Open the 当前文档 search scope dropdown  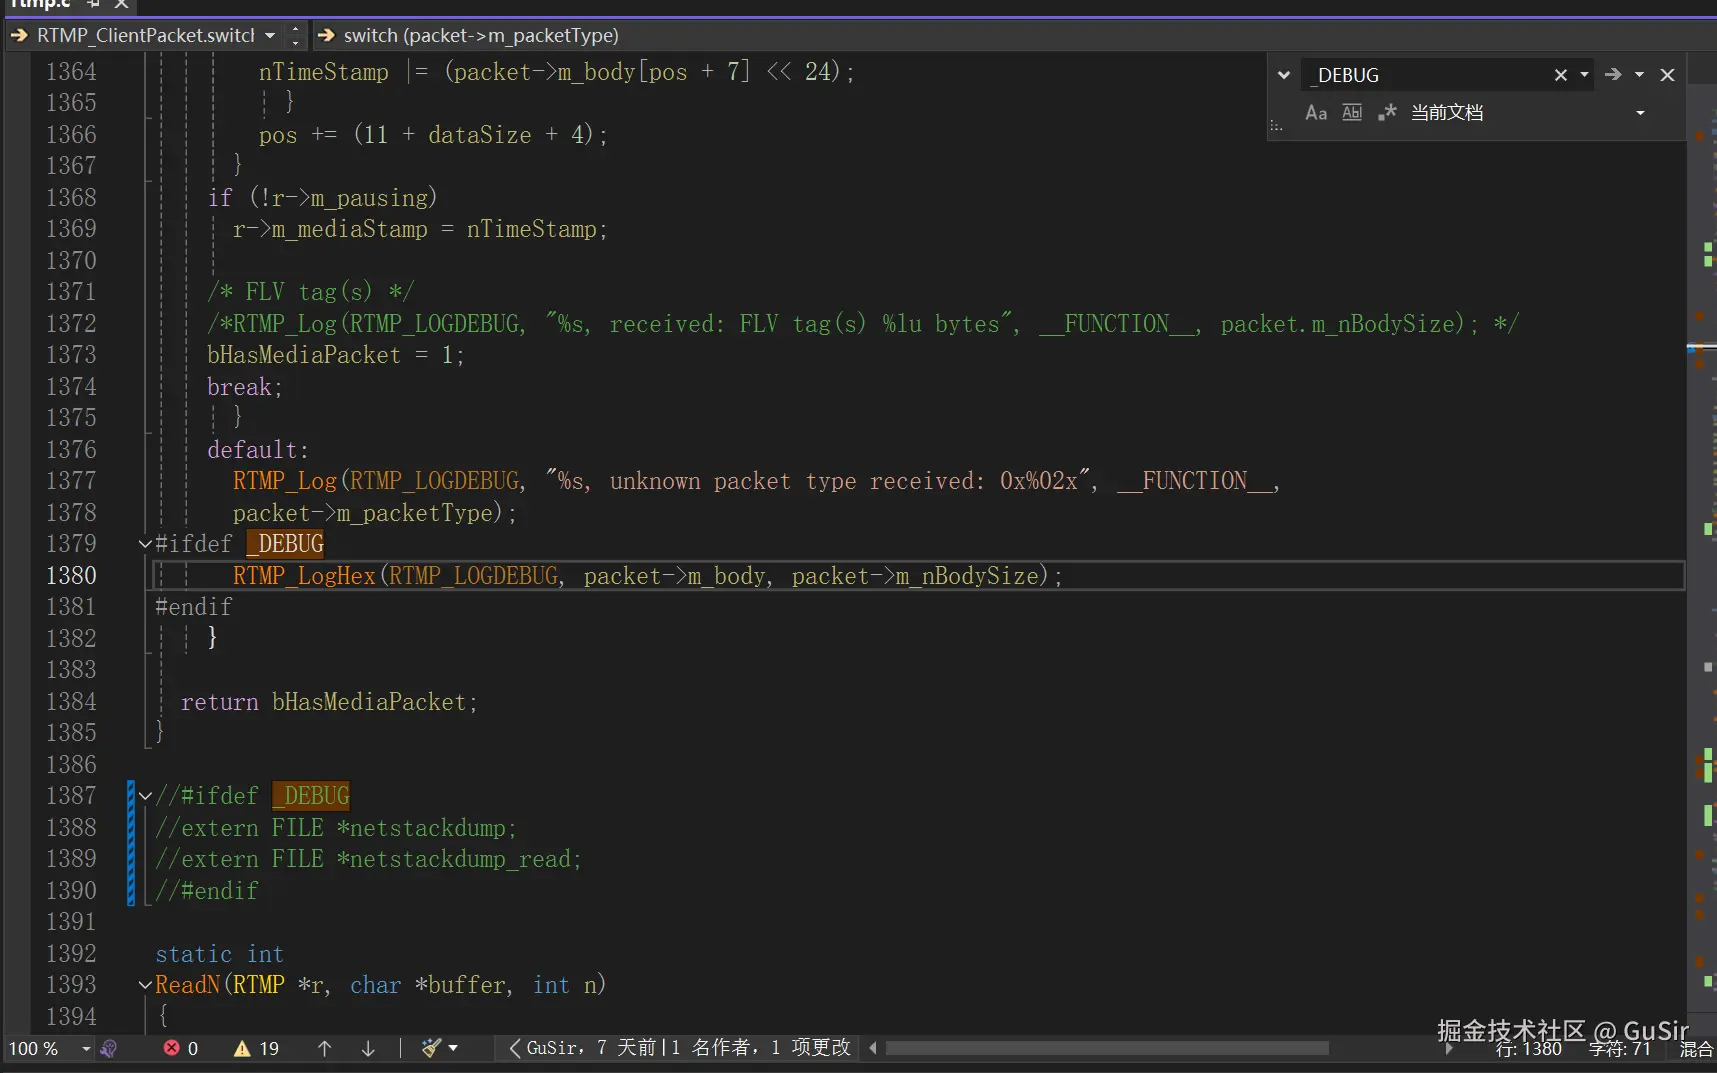(1640, 113)
